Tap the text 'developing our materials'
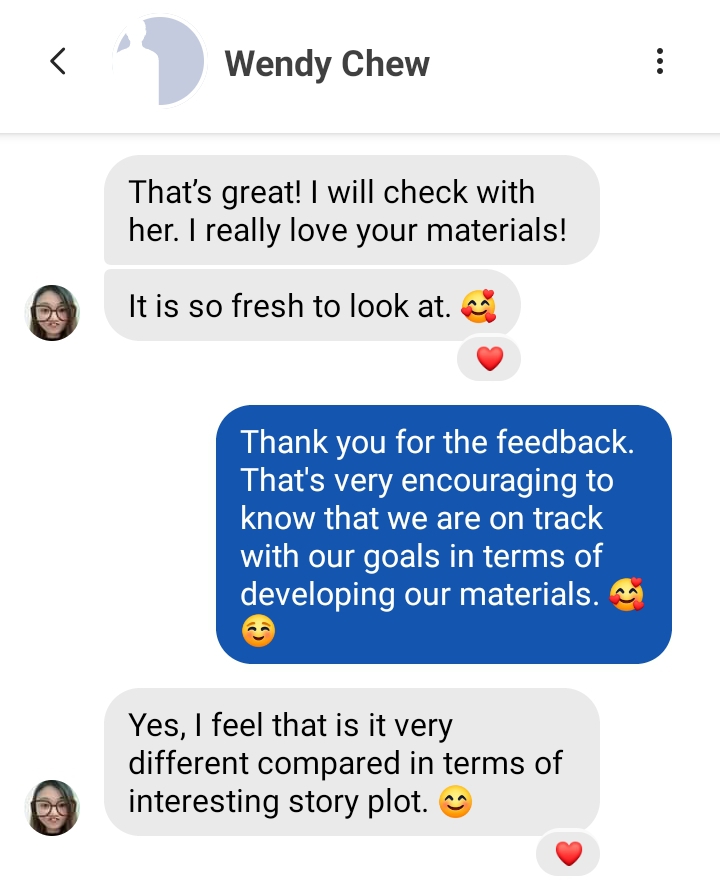This screenshot has width=720, height=896. pyautogui.click(x=417, y=594)
